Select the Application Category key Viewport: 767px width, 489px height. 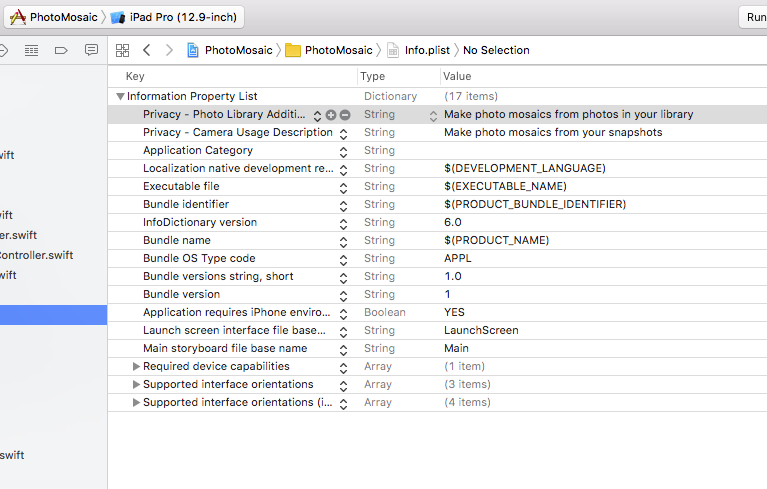(198, 150)
